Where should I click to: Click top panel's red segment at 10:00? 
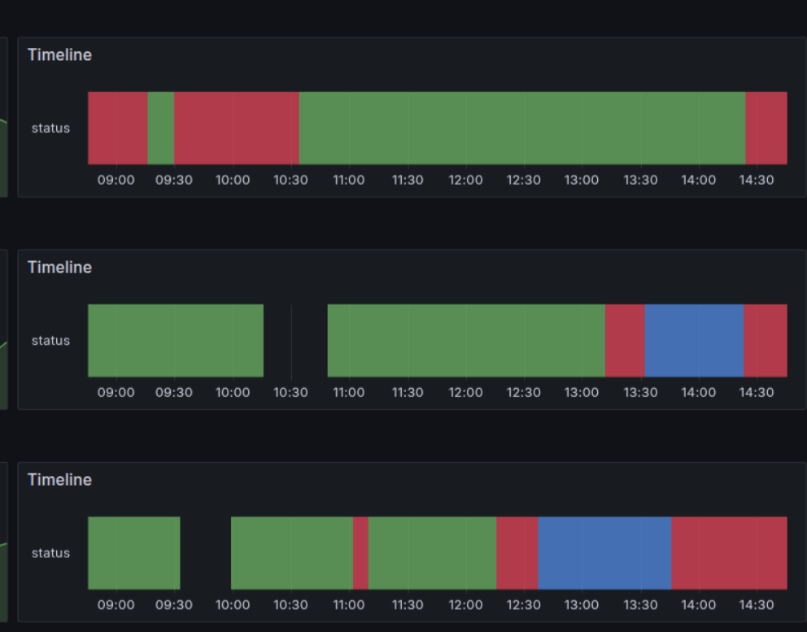(x=236, y=128)
